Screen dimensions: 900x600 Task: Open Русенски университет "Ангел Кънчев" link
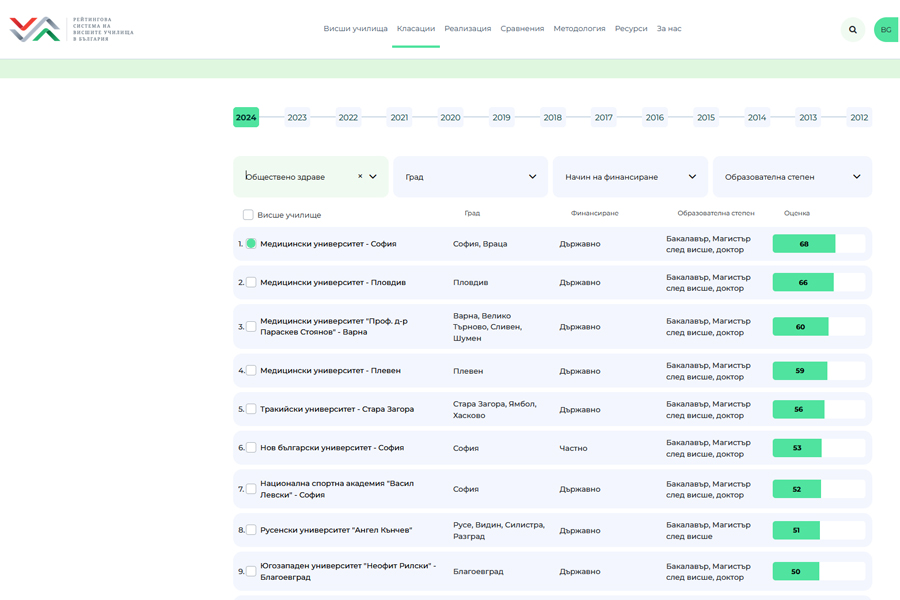tap(336, 529)
